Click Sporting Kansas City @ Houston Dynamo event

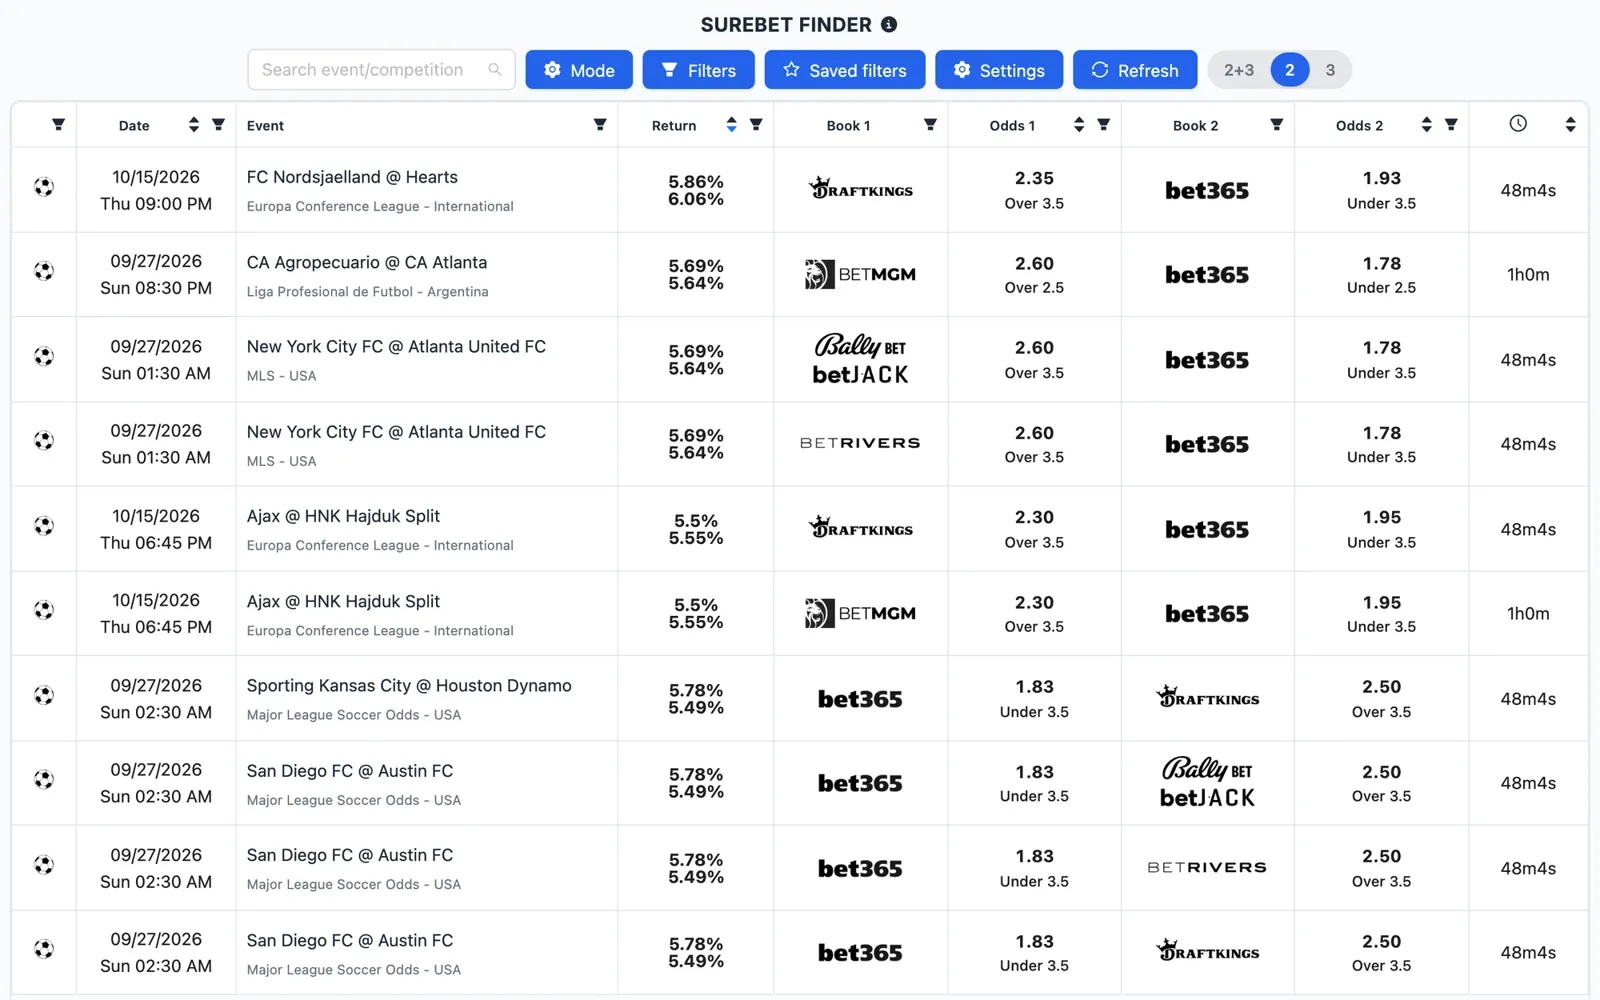point(409,686)
